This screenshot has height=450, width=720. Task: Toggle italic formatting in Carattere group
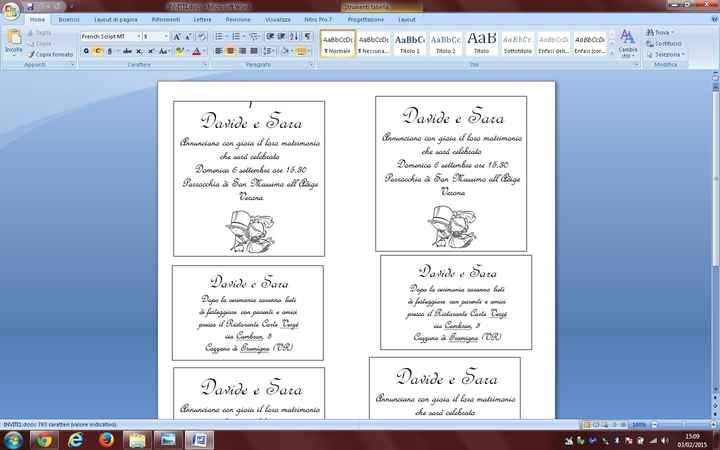click(x=99, y=51)
